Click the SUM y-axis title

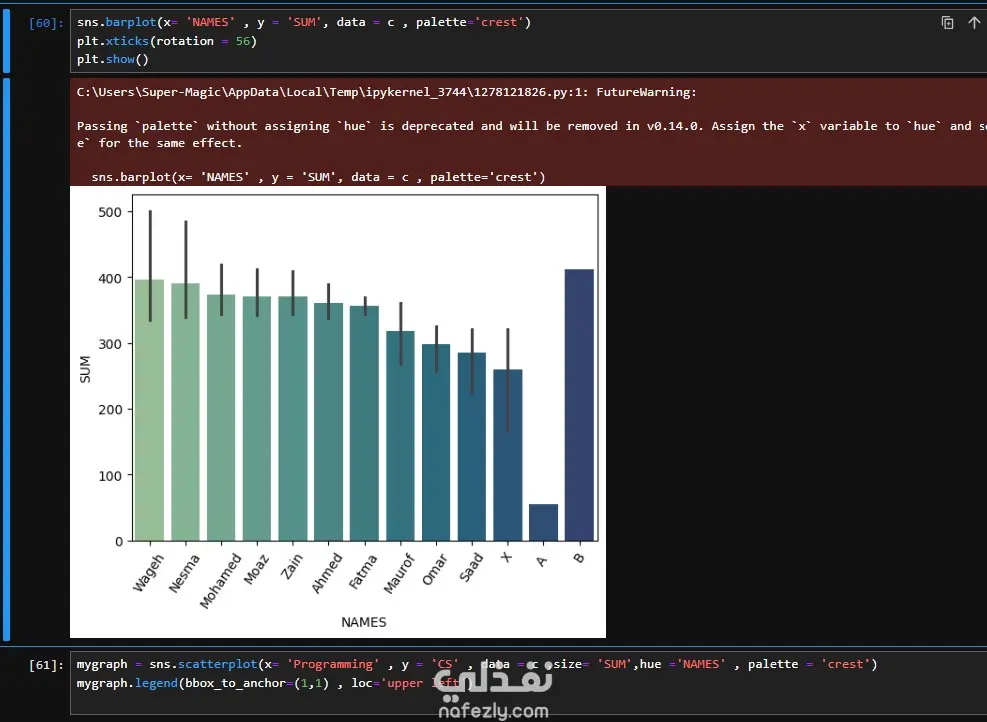tap(85, 369)
